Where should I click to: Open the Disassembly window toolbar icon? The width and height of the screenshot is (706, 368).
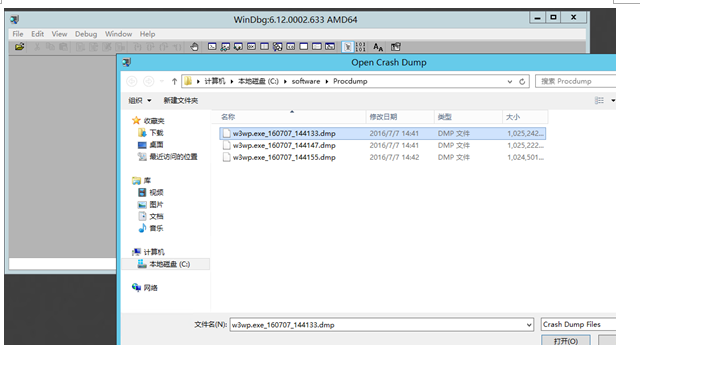(x=291, y=46)
